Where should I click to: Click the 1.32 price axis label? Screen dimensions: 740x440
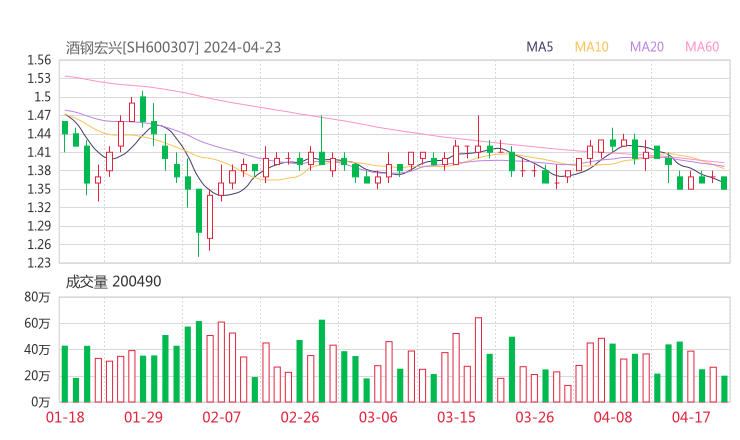[x=39, y=207]
